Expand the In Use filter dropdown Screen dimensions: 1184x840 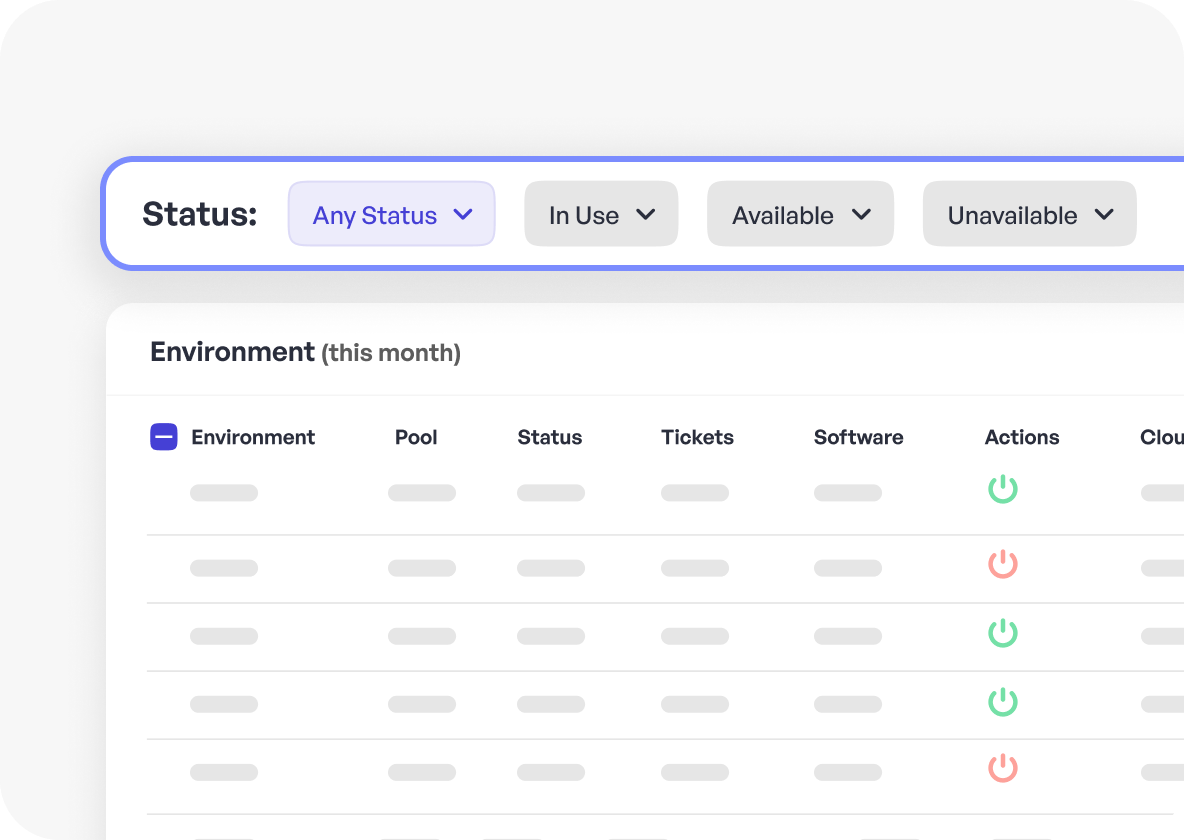click(601, 214)
